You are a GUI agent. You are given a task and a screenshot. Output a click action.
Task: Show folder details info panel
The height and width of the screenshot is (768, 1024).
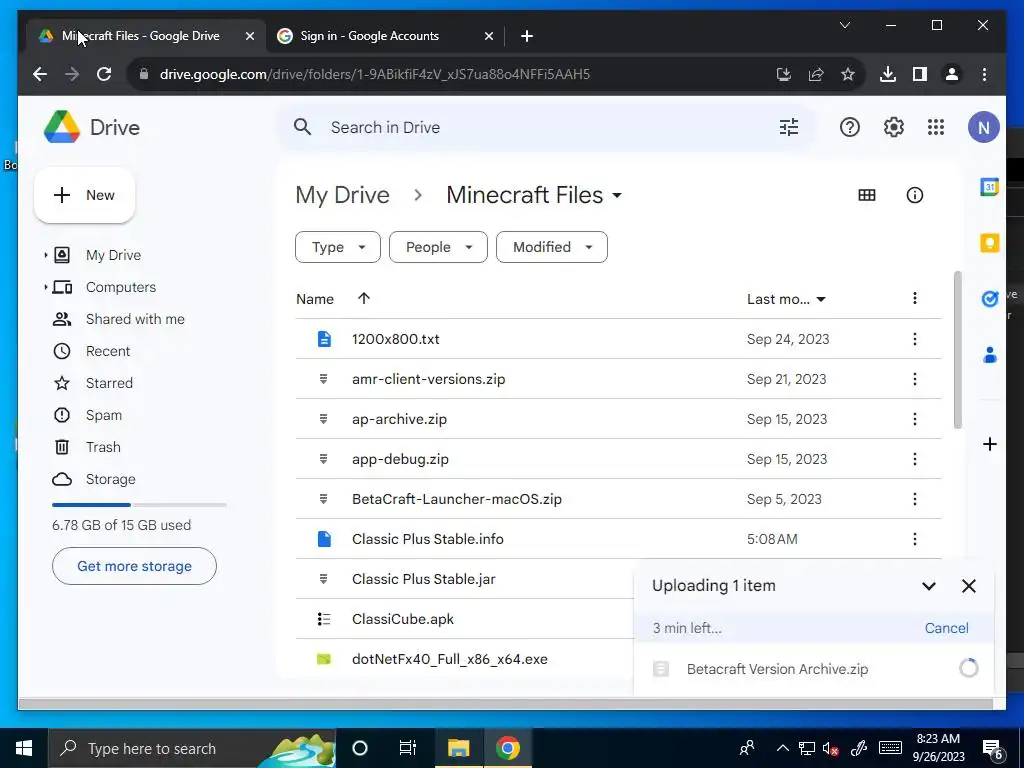point(914,195)
